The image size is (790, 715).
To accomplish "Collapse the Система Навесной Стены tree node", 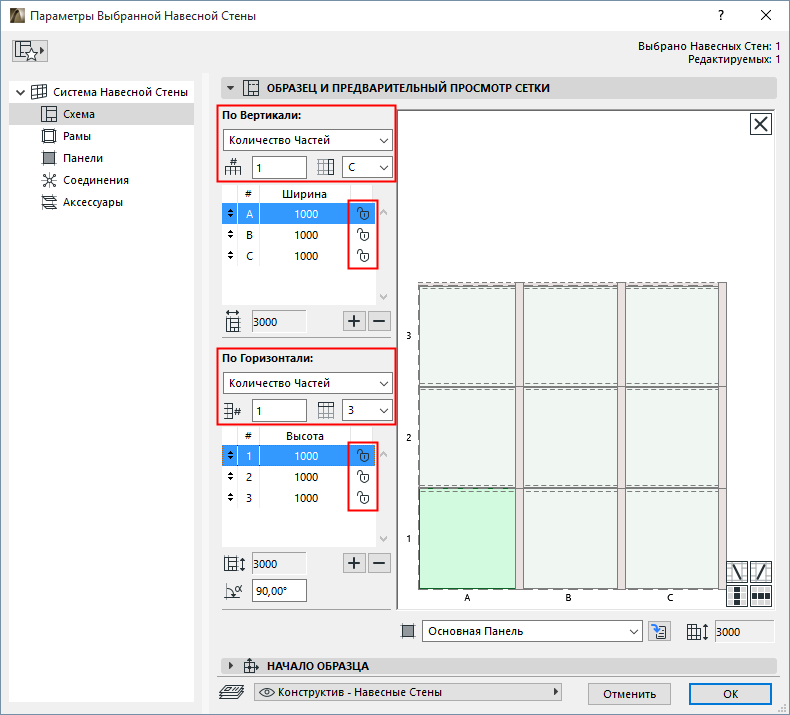I will 20,92.
